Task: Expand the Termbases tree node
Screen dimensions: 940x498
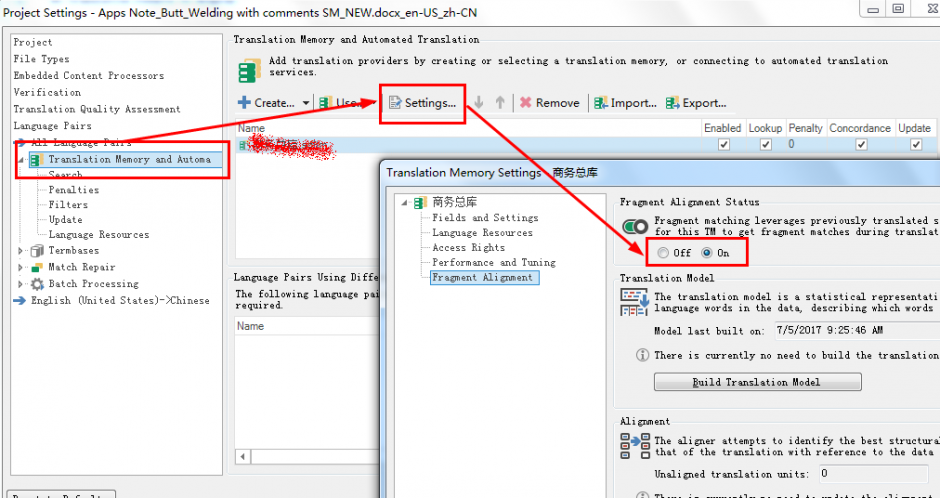Action: click(21, 251)
